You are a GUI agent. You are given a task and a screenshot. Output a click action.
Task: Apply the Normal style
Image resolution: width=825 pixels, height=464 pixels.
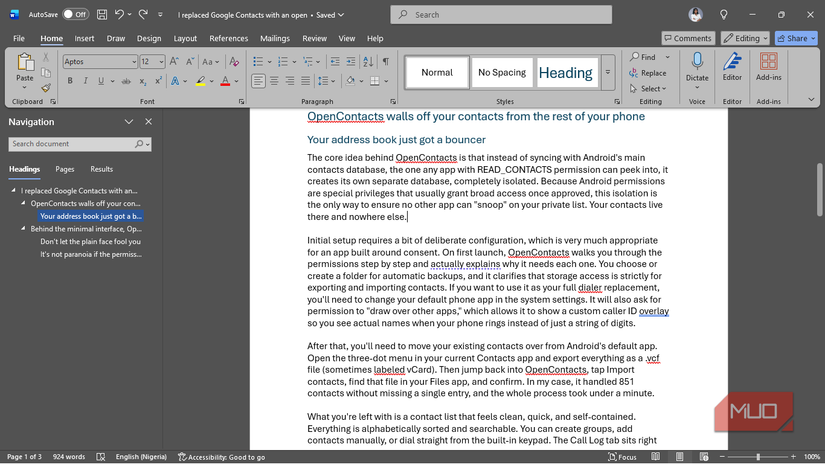click(x=437, y=73)
